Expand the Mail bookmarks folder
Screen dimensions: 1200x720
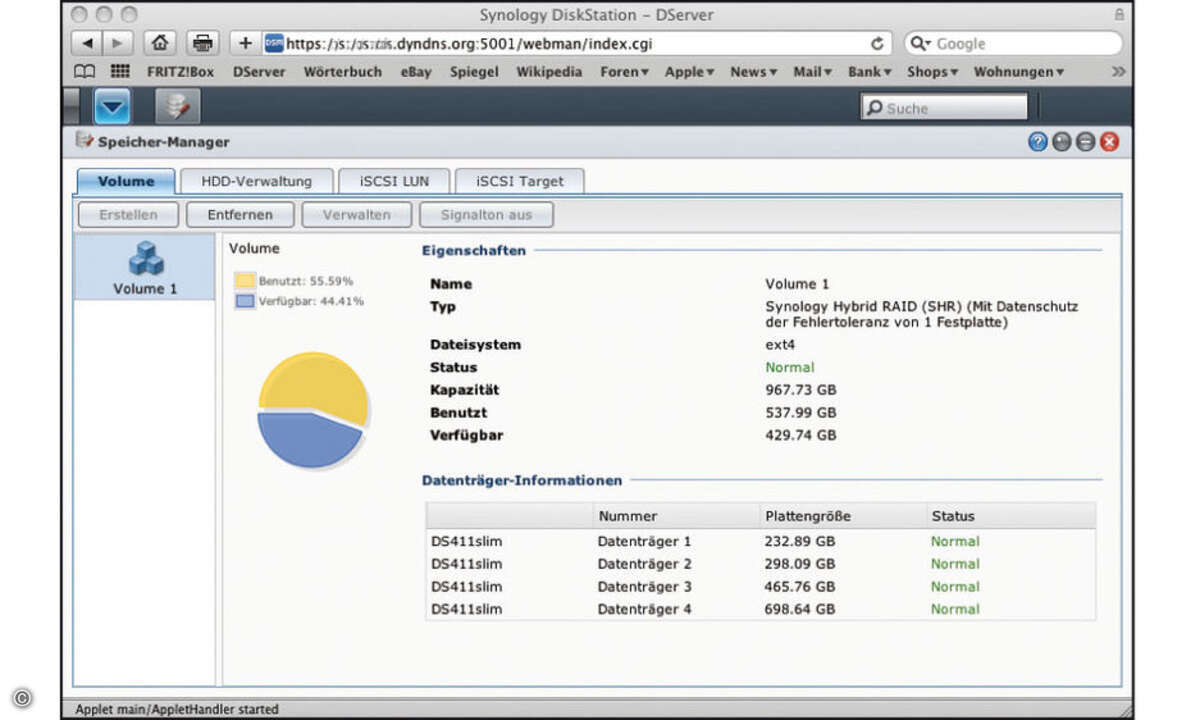pos(813,72)
